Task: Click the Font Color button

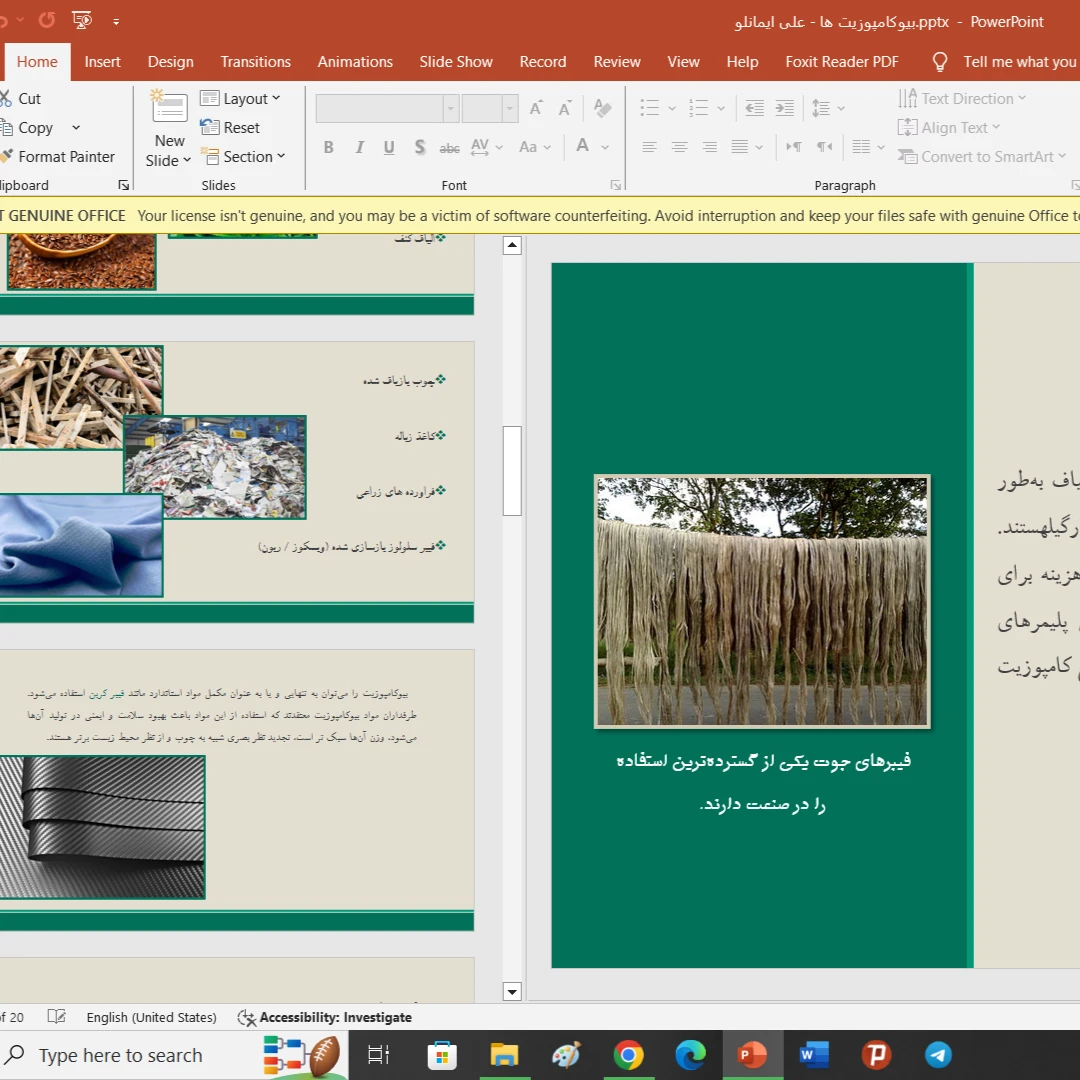Action: pos(582,147)
